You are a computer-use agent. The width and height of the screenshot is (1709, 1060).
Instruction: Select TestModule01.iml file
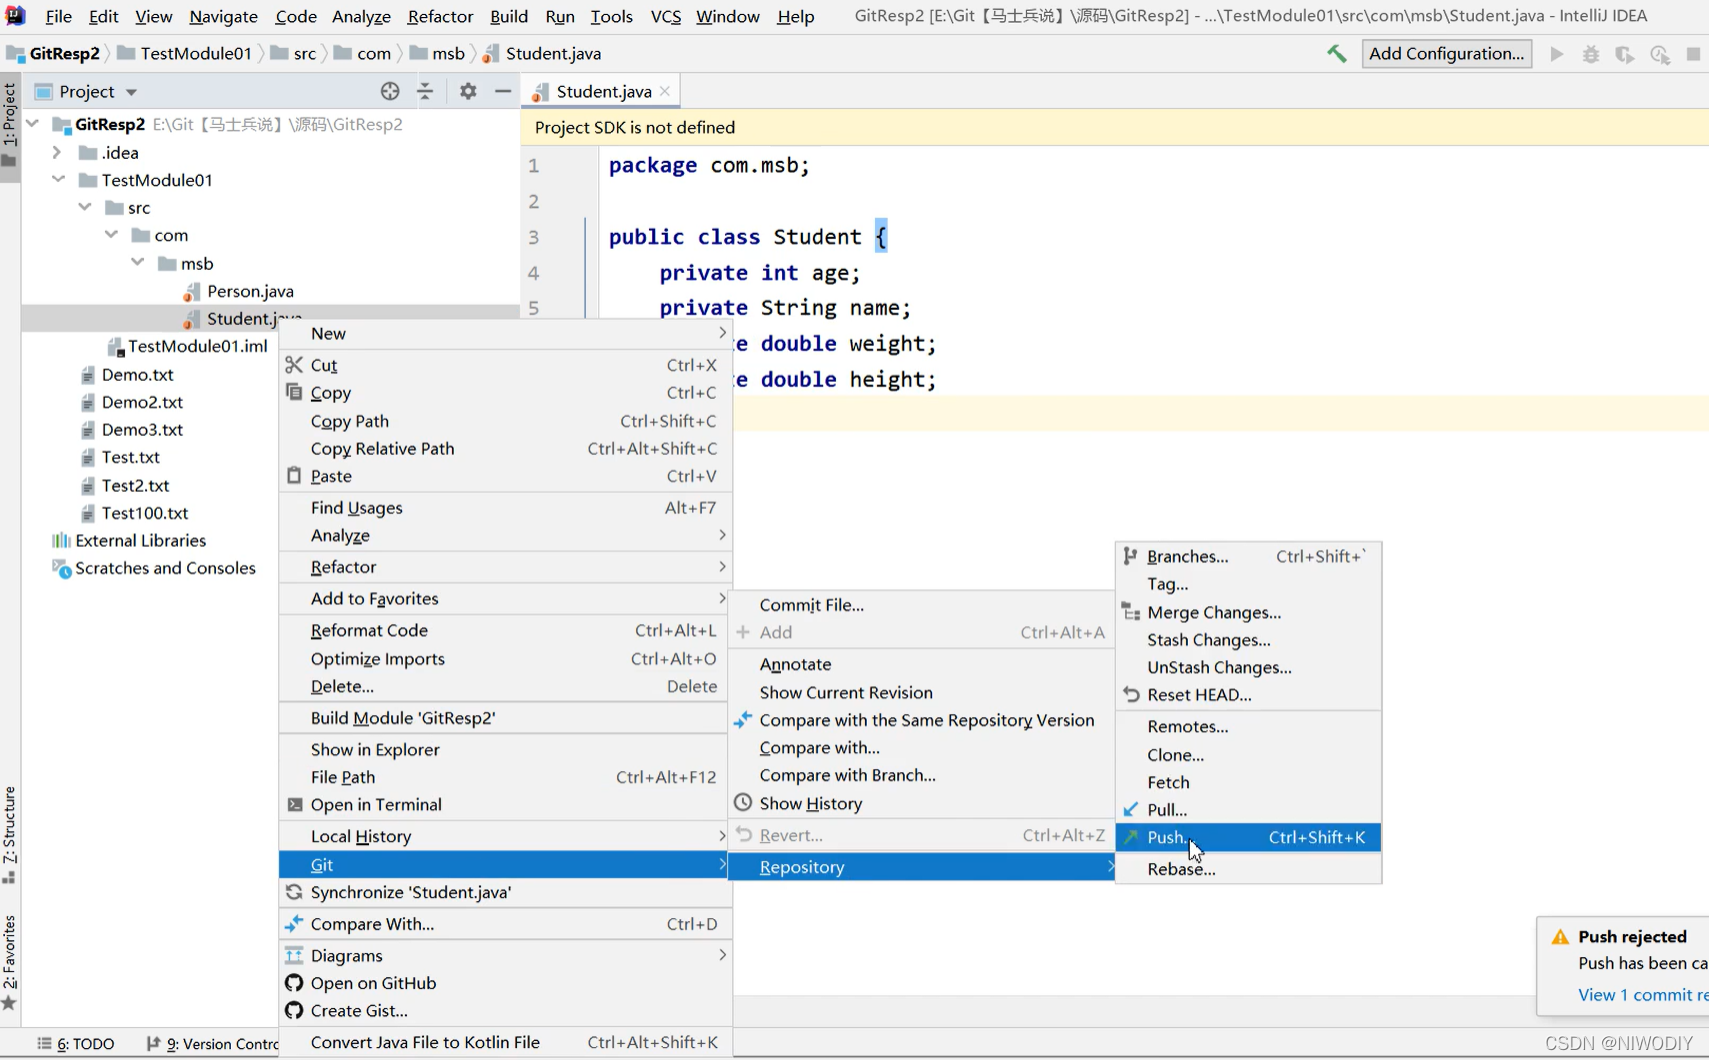[x=197, y=346]
